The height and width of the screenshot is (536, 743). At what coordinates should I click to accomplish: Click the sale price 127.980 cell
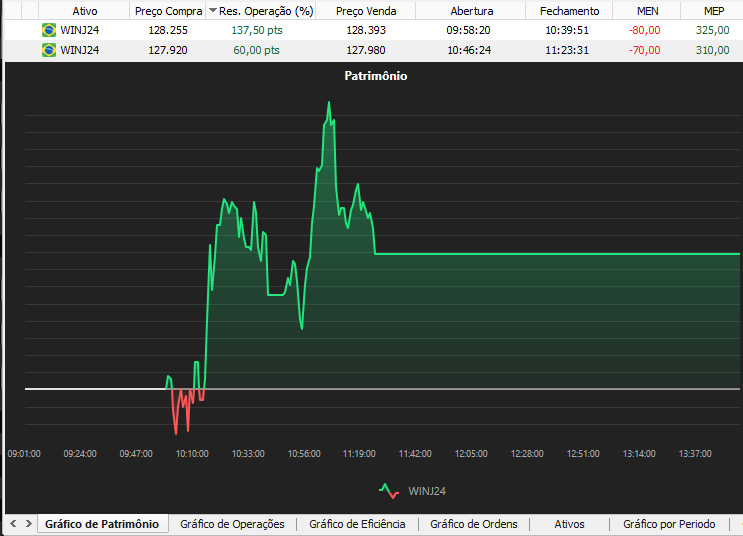click(x=366, y=50)
